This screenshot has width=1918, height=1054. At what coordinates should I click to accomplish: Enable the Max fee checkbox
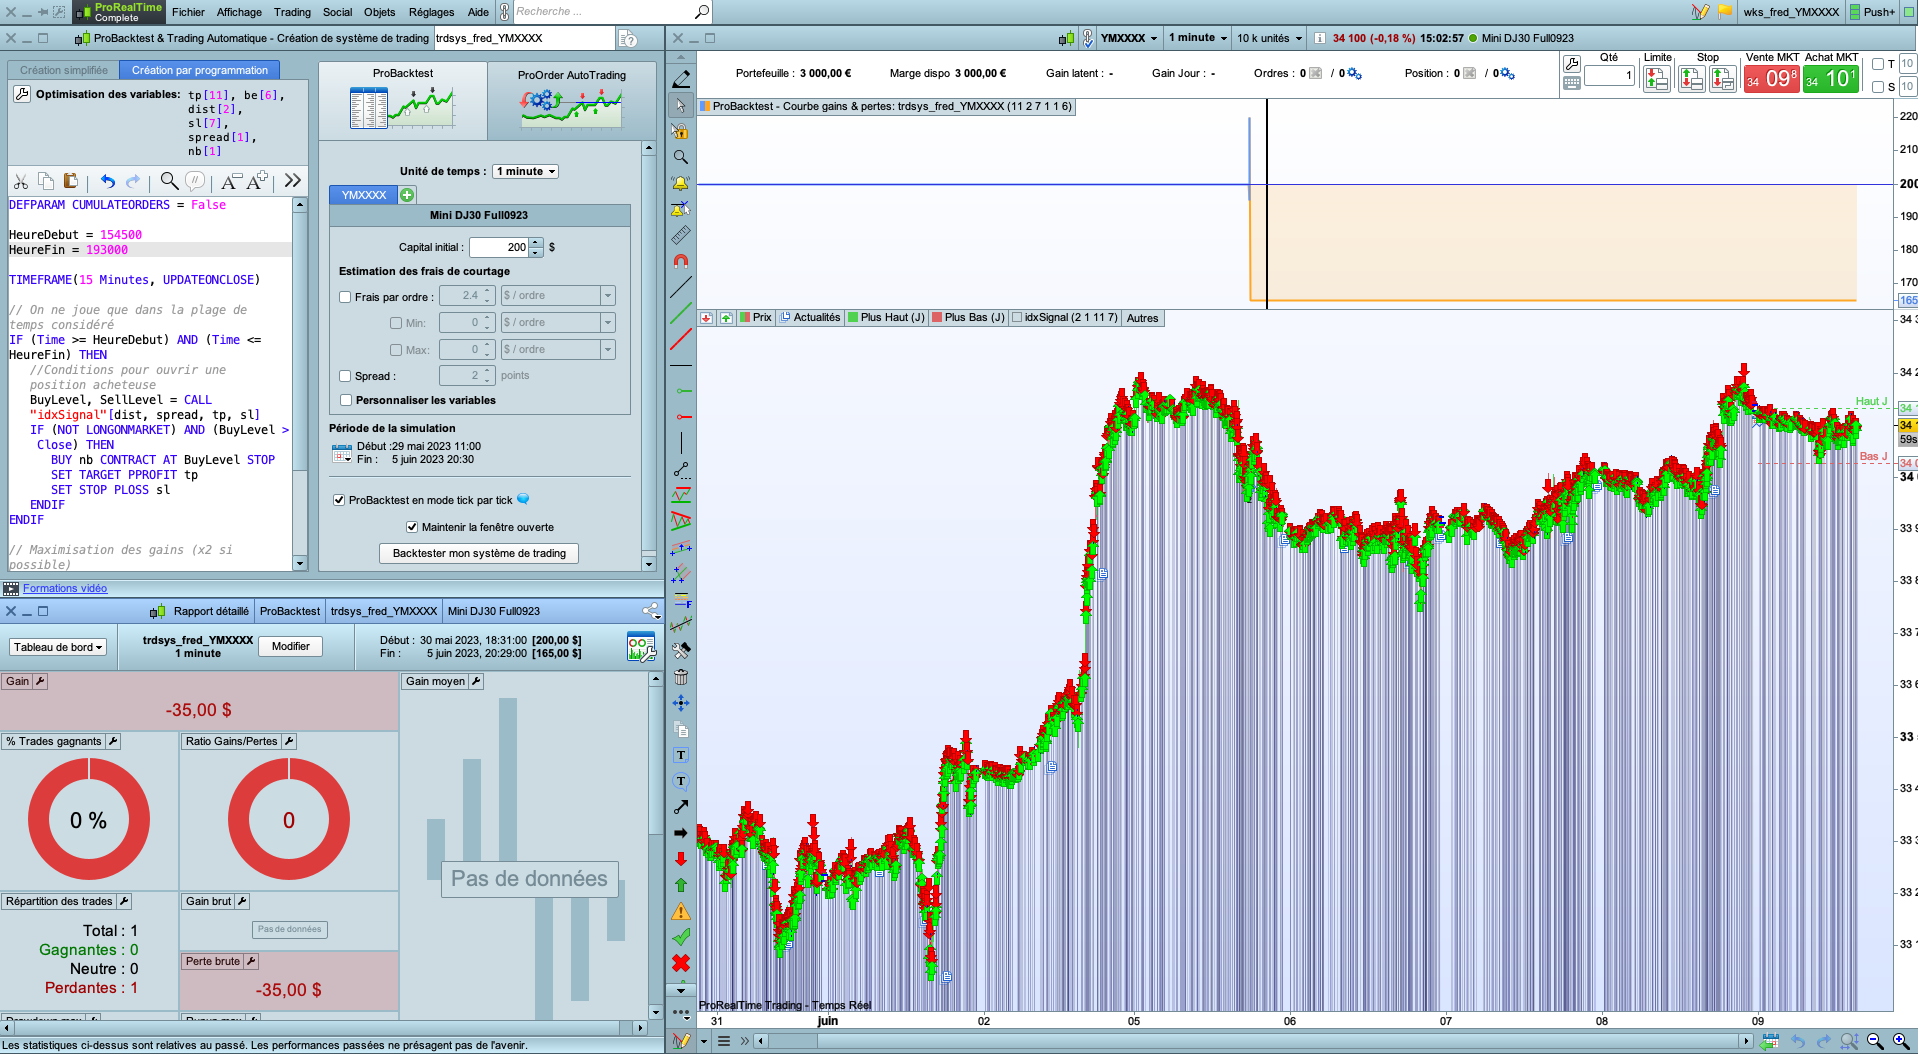point(396,350)
